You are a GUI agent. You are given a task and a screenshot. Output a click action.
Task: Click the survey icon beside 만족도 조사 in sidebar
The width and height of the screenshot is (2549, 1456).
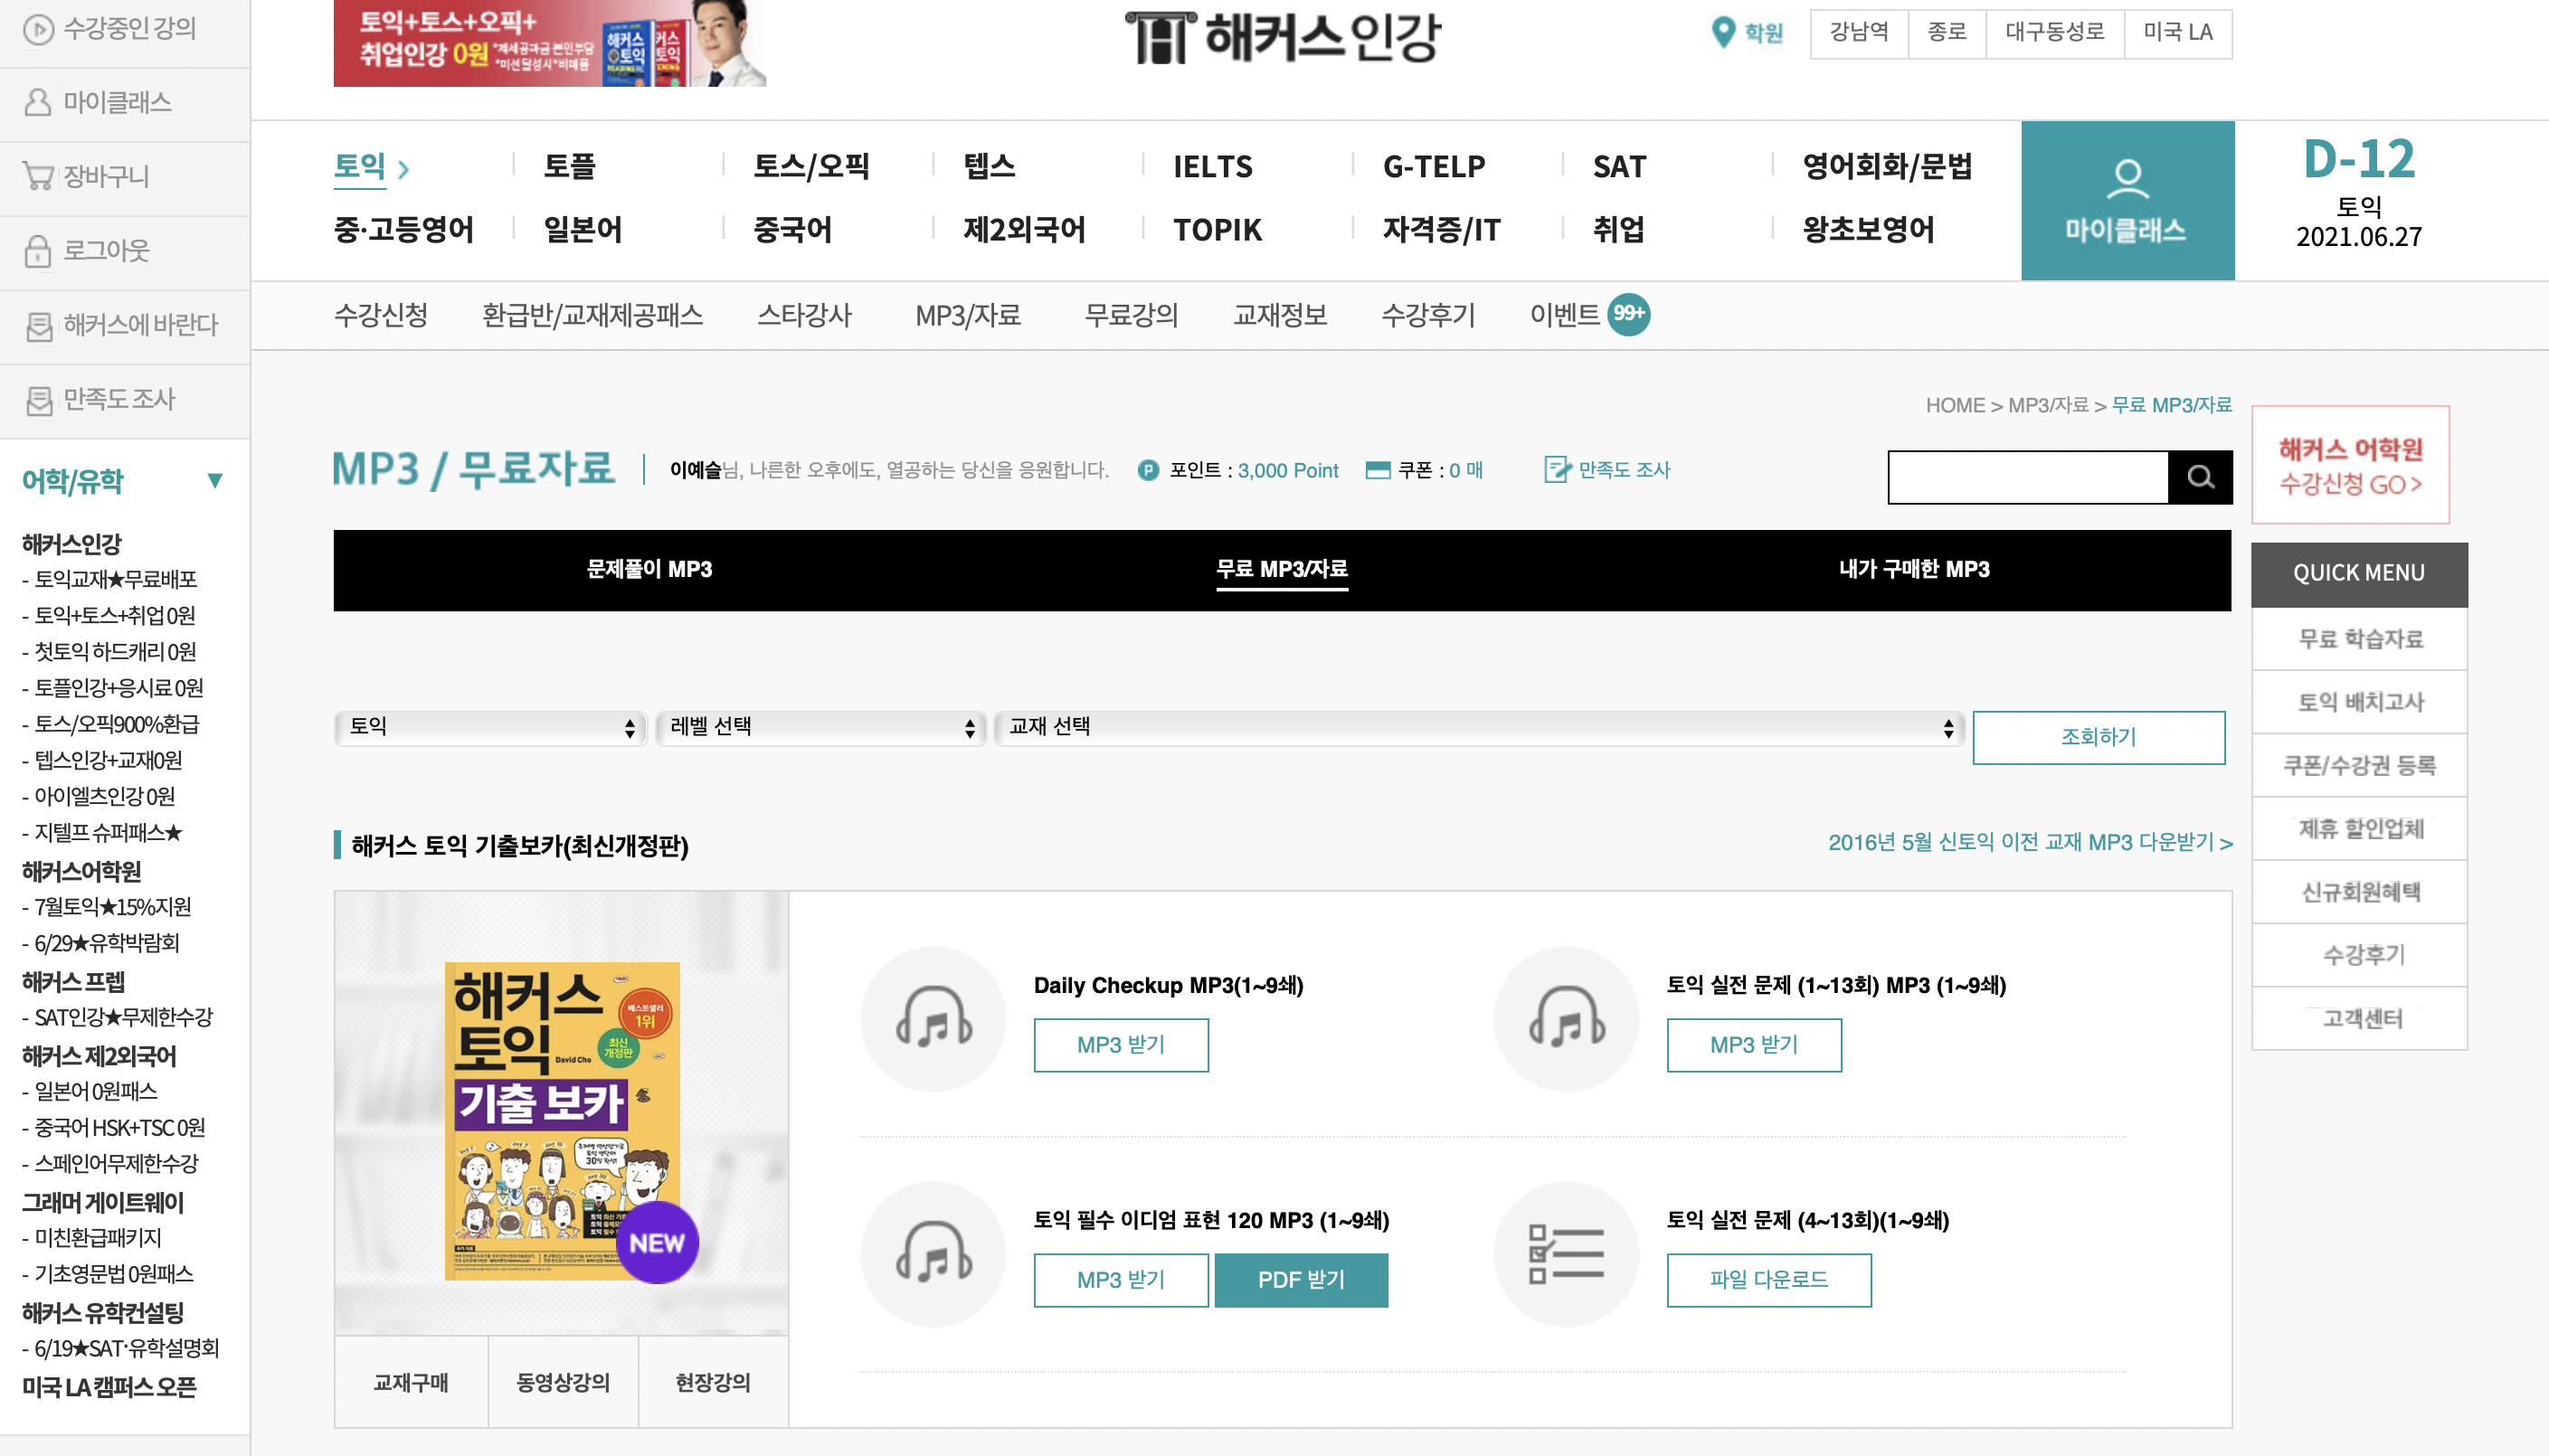pos(39,400)
